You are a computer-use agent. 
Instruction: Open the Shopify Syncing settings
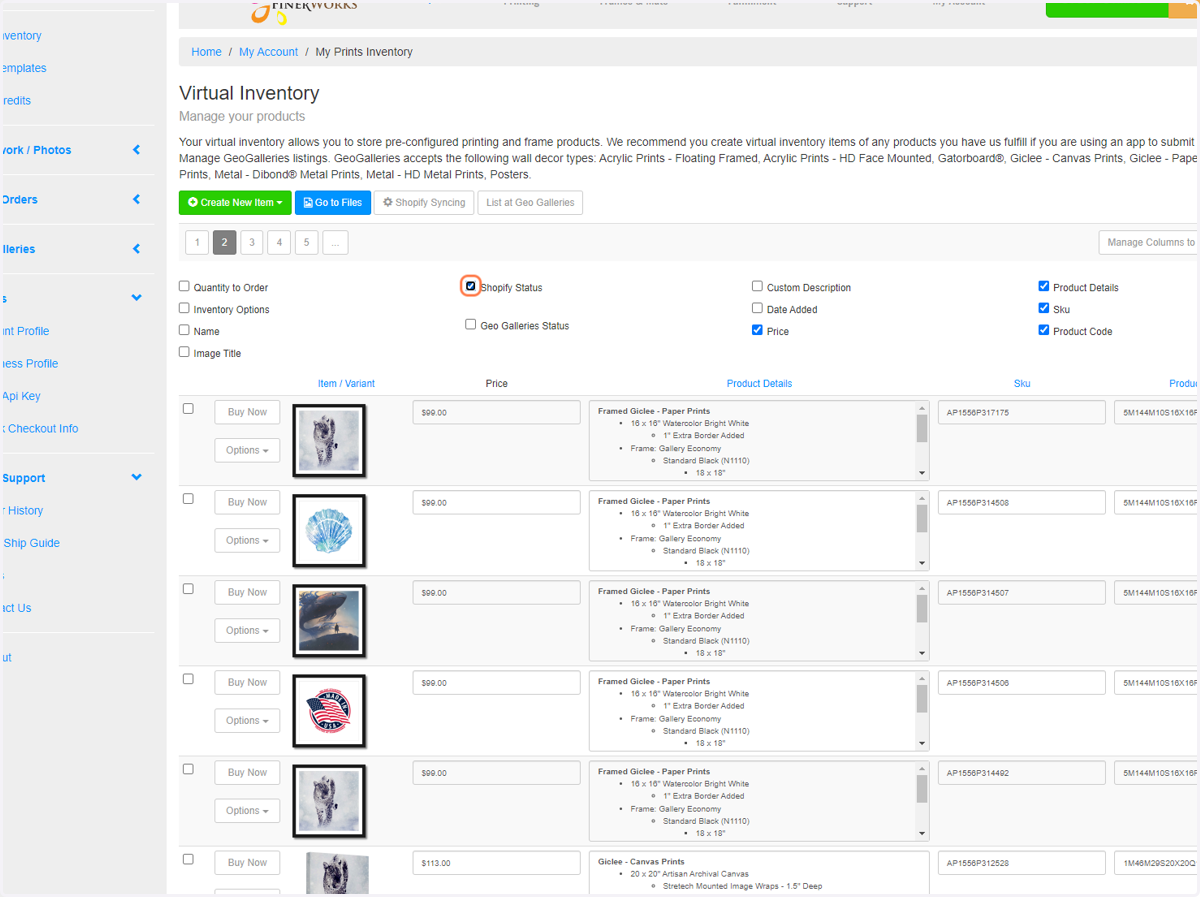(x=424, y=202)
